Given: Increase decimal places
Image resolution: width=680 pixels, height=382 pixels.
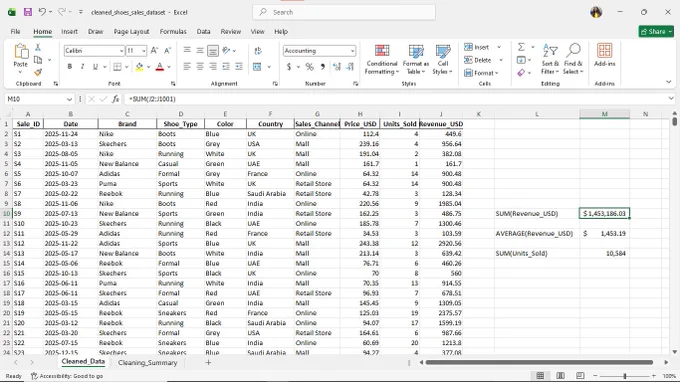Looking at the screenshot, I should coord(337,67).
